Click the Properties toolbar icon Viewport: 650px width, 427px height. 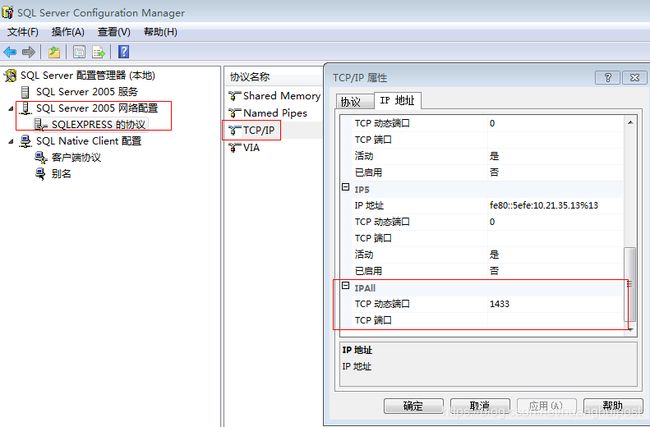point(79,52)
